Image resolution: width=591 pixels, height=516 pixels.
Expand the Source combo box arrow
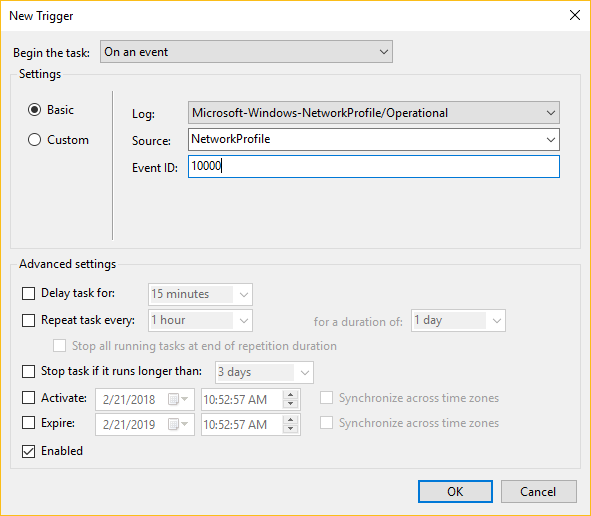tap(550, 139)
